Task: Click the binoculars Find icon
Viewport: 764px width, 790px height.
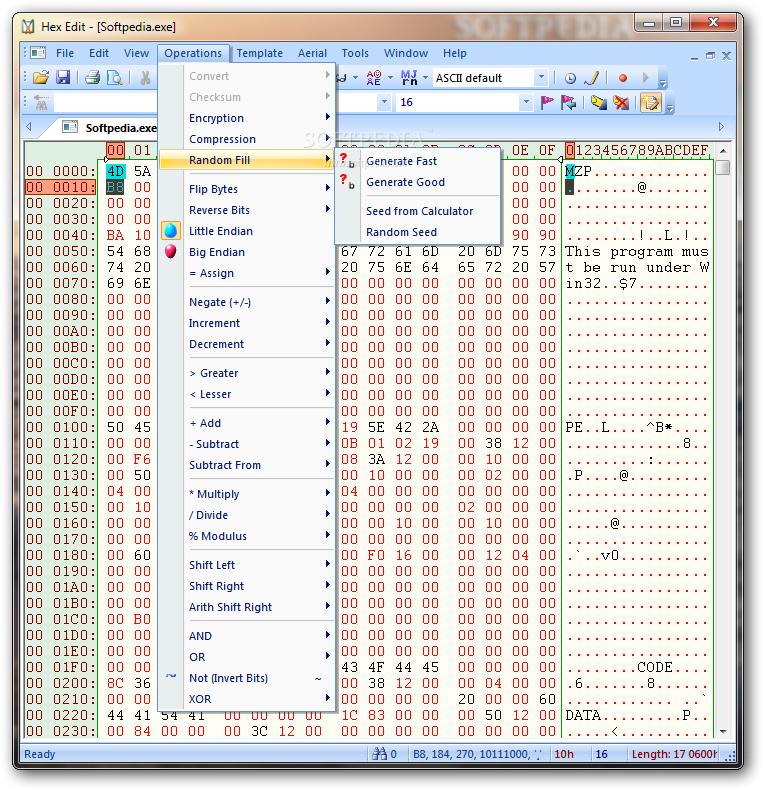Action: coord(41,103)
